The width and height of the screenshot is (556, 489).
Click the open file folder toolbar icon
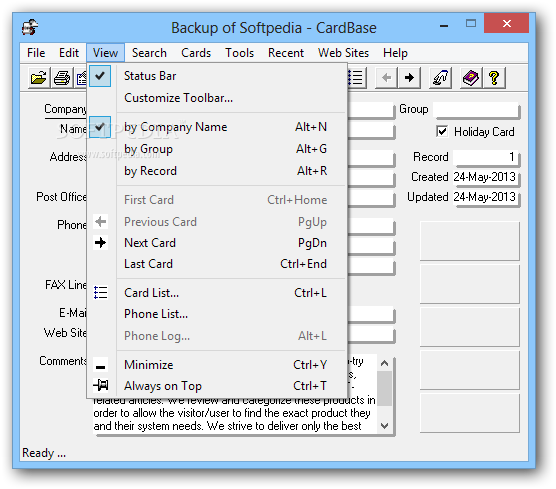[38, 78]
